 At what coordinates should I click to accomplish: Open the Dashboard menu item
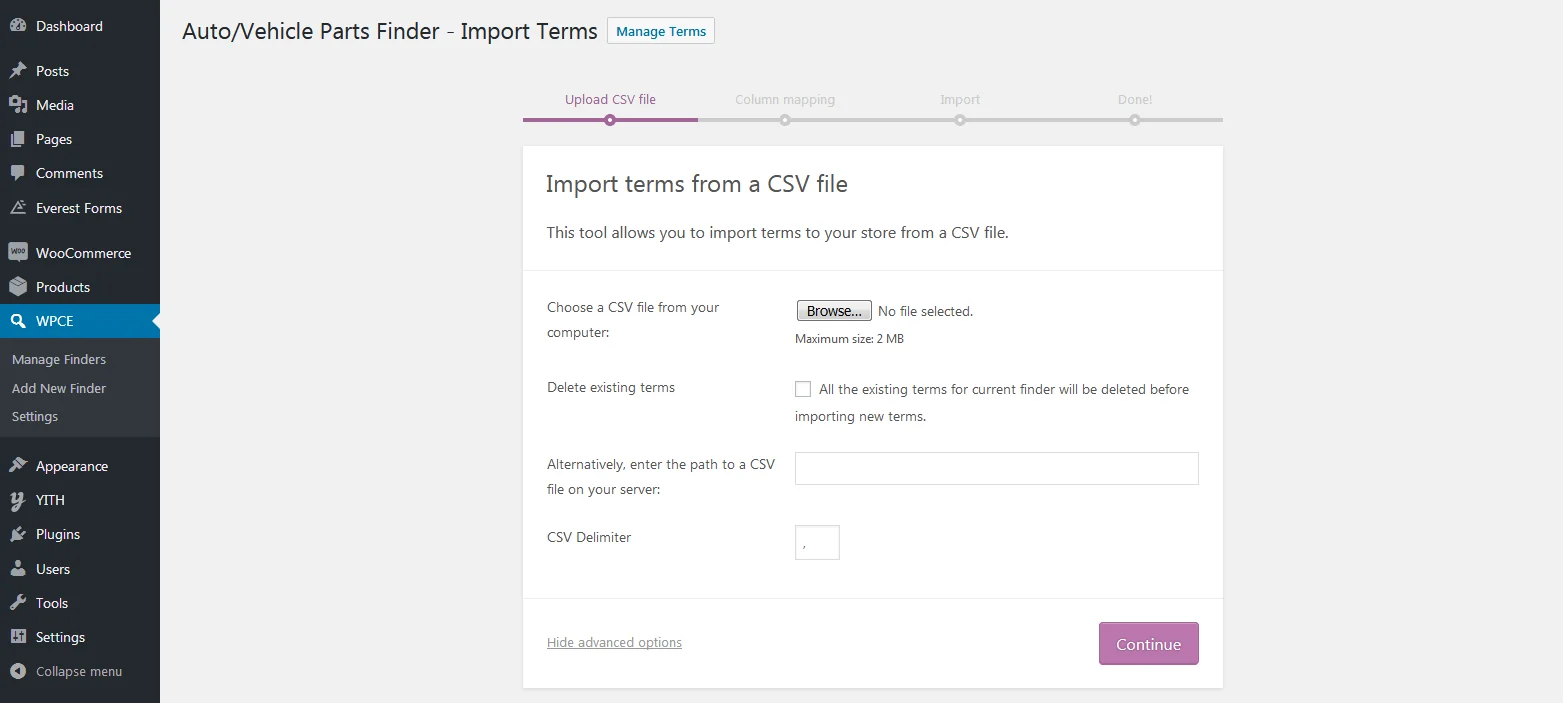[x=69, y=26]
